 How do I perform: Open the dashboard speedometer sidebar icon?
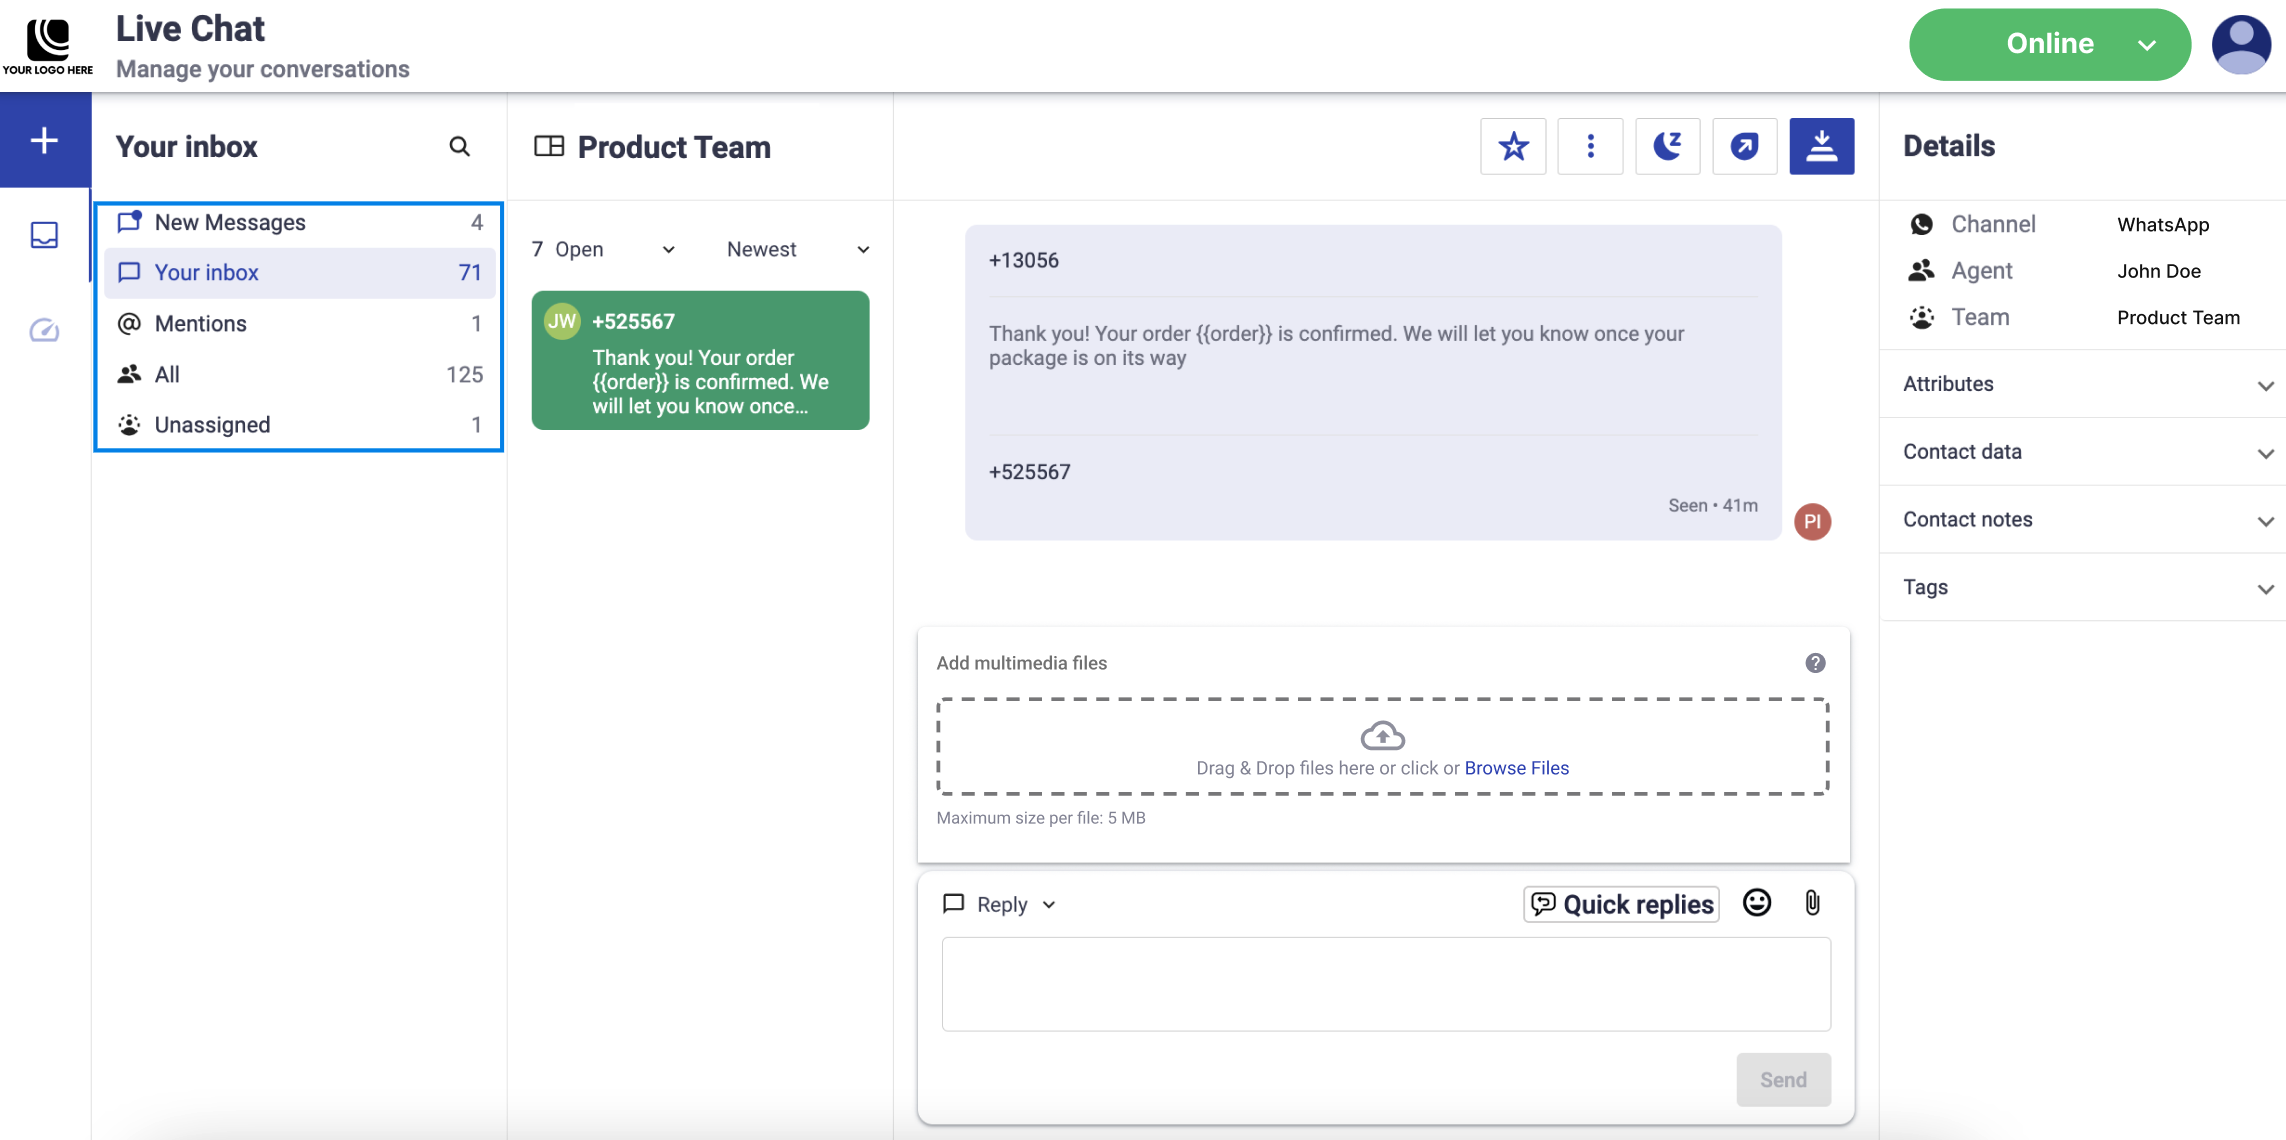point(44,330)
